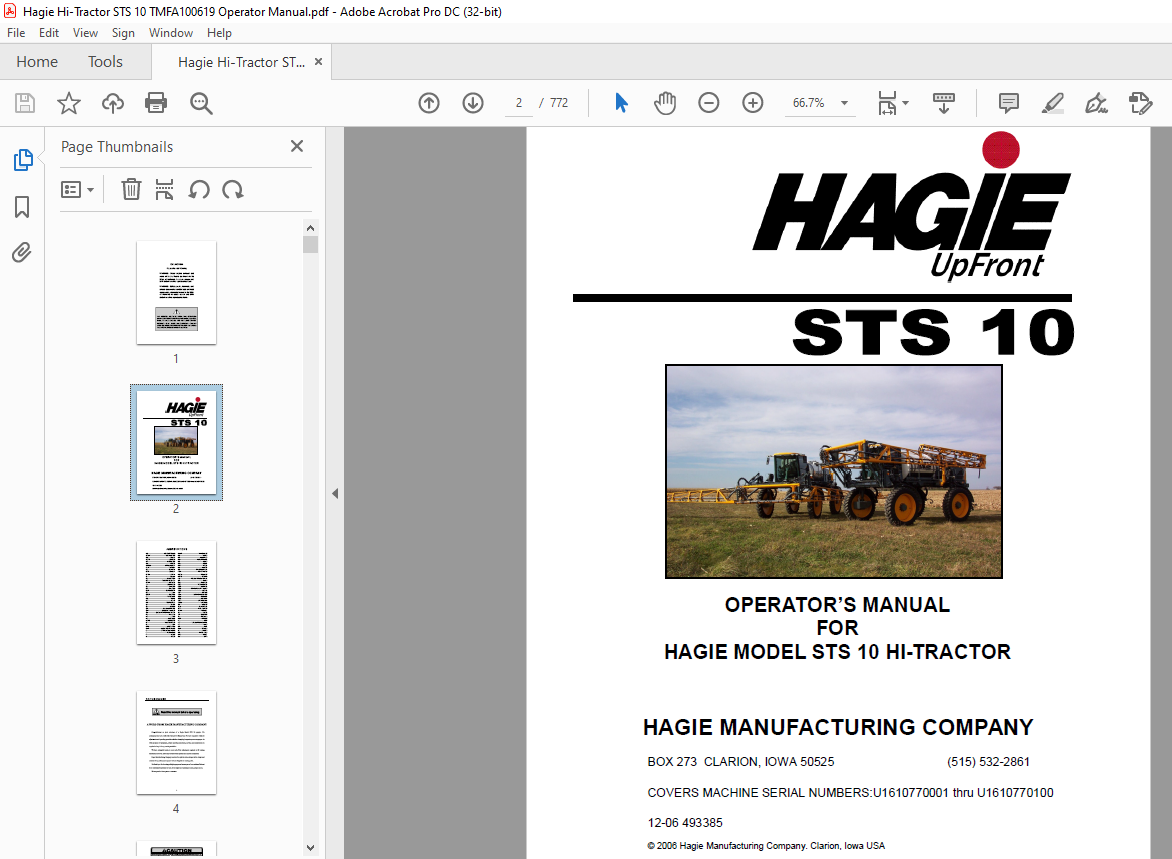Viewport: 1172px width, 859px height.
Task: Rotate page counterclockwise
Action: pos(199,189)
